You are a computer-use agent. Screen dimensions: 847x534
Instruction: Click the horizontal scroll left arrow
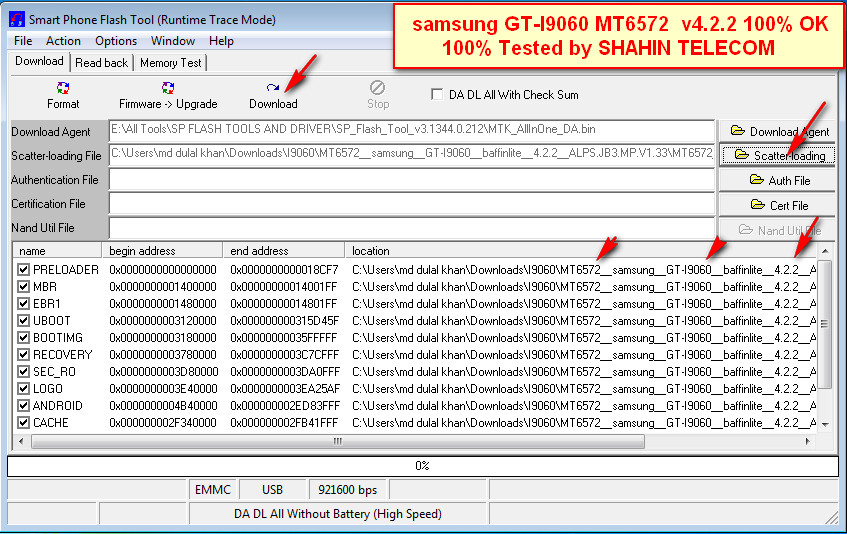point(21,441)
